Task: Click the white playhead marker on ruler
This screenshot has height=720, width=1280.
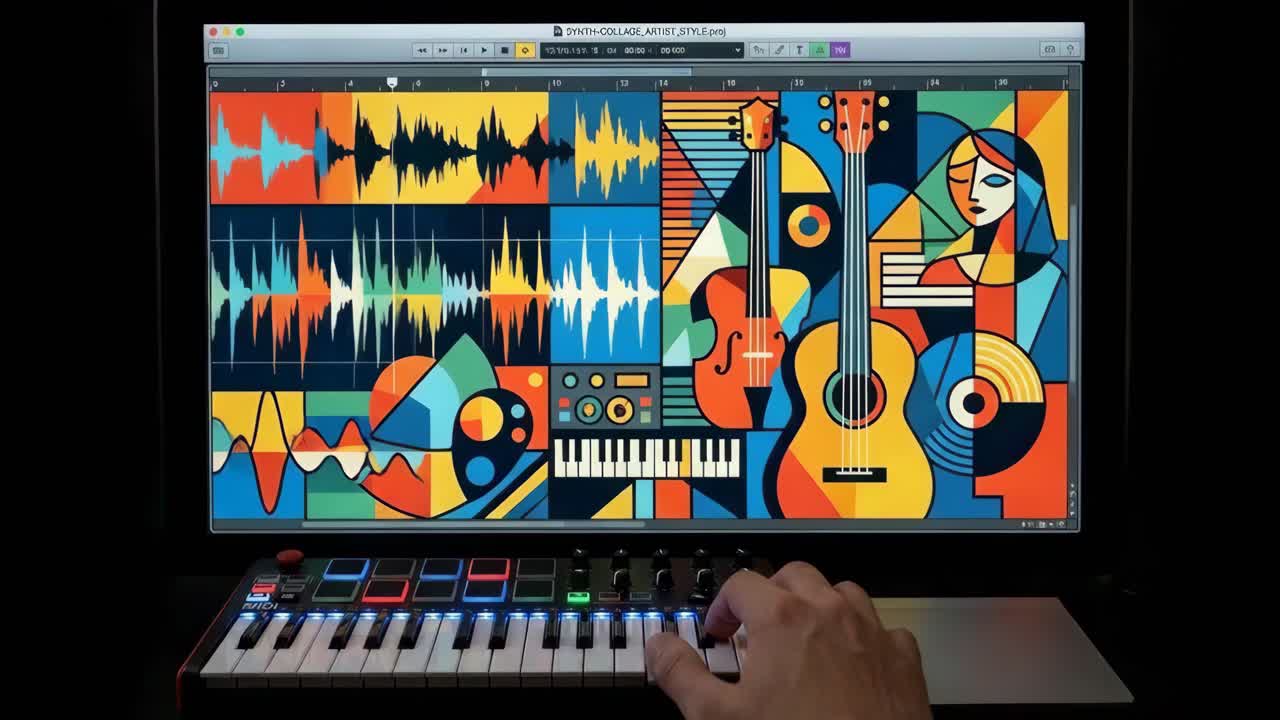Action: (392, 83)
